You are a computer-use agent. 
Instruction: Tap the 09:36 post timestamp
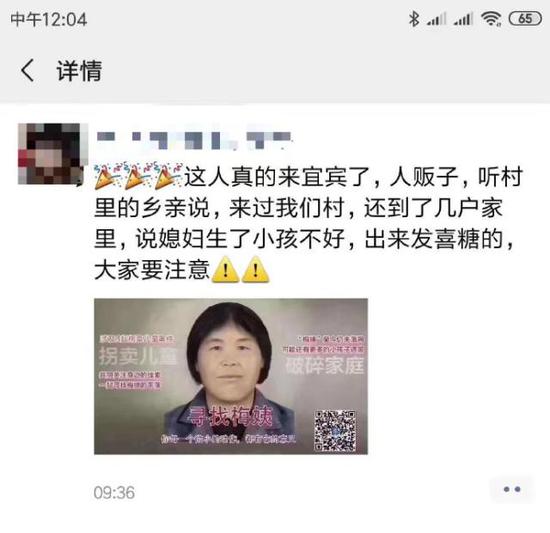point(114,493)
